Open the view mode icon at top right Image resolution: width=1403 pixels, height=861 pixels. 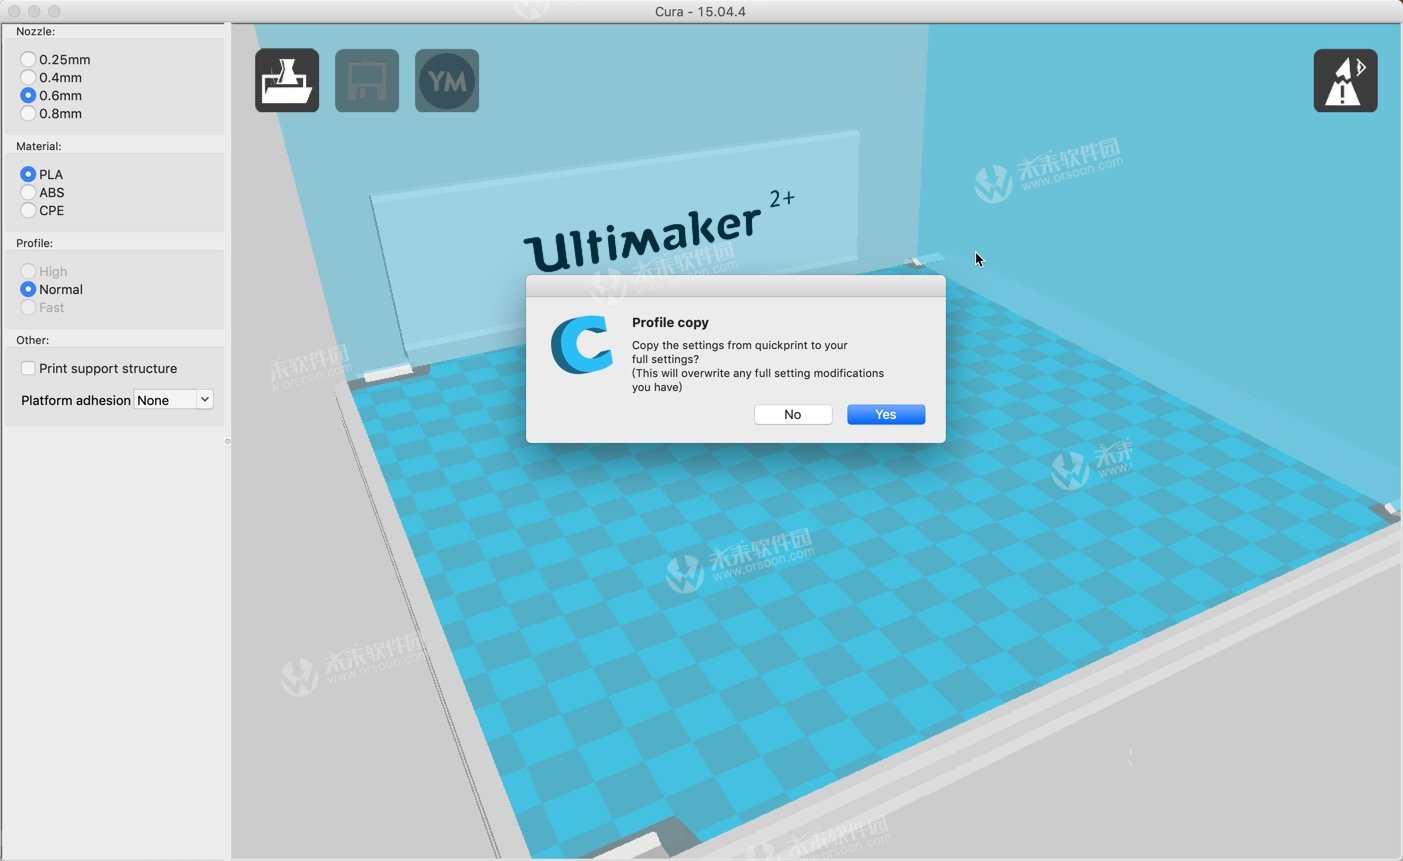tap(1345, 80)
